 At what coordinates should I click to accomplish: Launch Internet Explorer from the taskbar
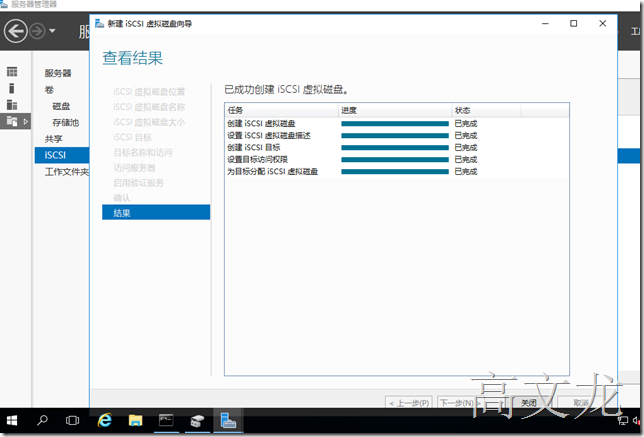104,420
